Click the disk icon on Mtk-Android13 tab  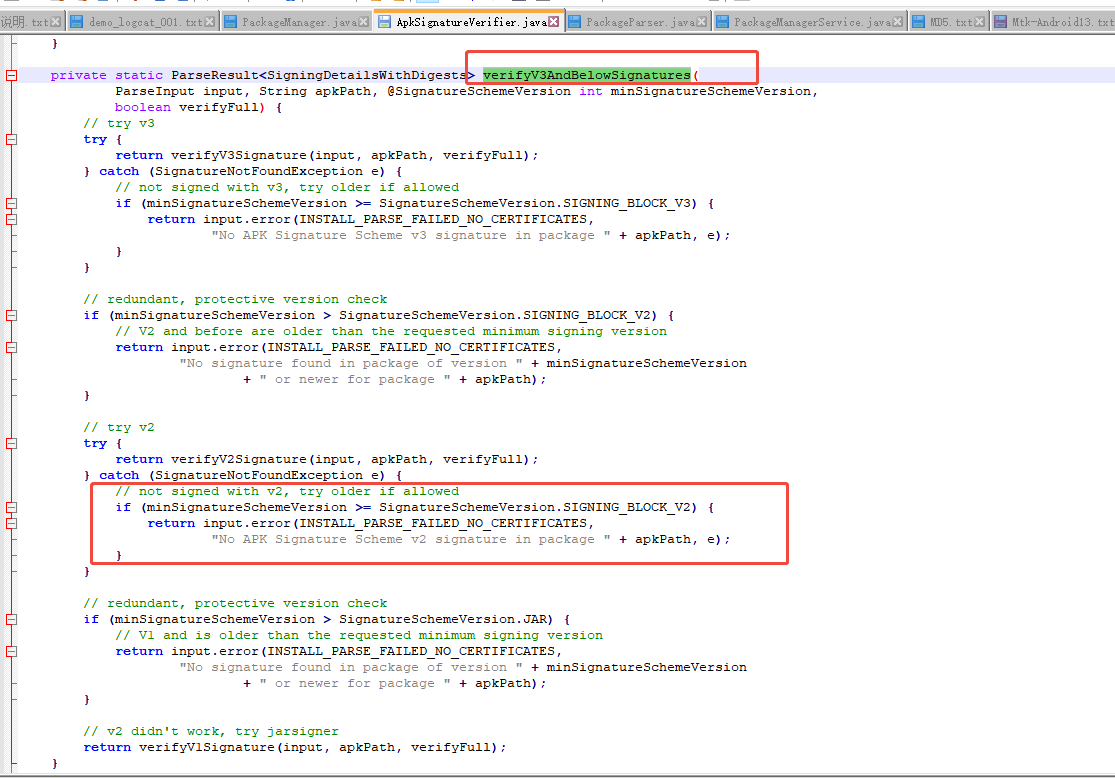[x=1001, y=22]
